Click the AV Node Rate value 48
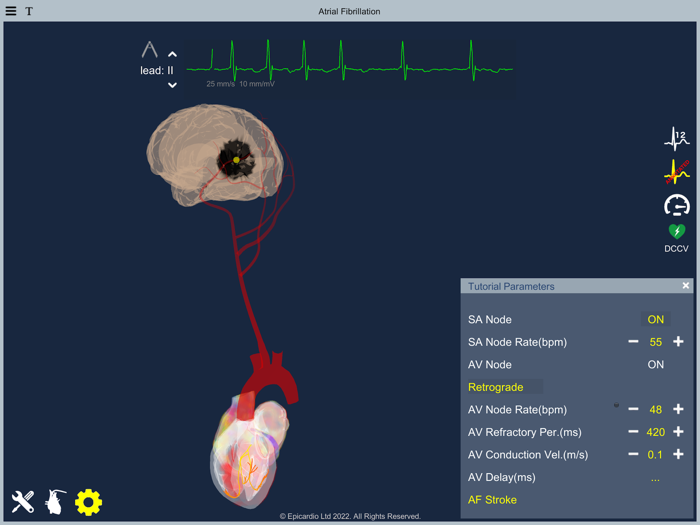 click(x=655, y=409)
